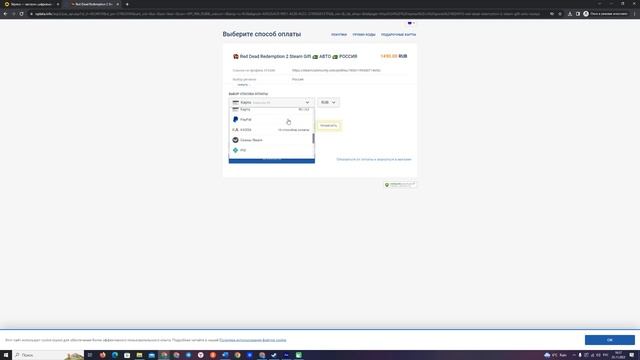Collapse the payment method dropdown via its arrow
This screenshot has height=360, width=640.
pyautogui.click(x=307, y=102)
